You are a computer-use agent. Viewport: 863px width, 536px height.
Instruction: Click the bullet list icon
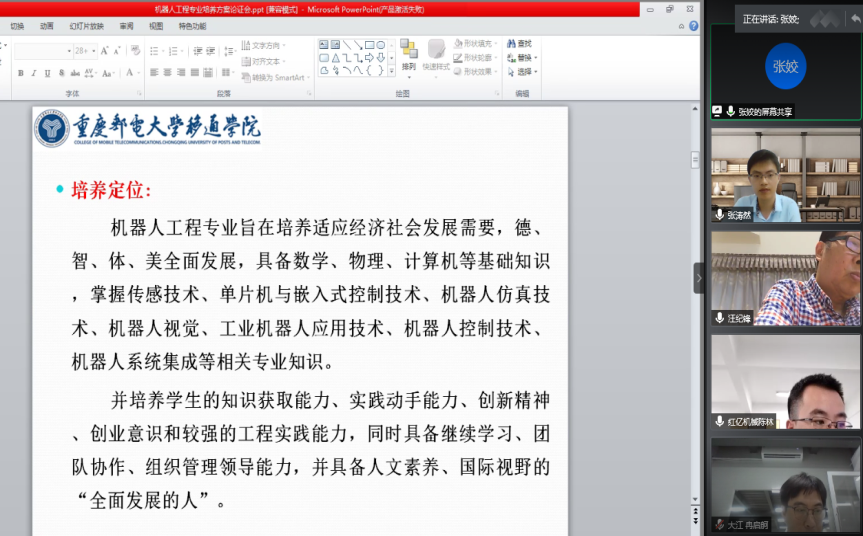tap(155, 50)
